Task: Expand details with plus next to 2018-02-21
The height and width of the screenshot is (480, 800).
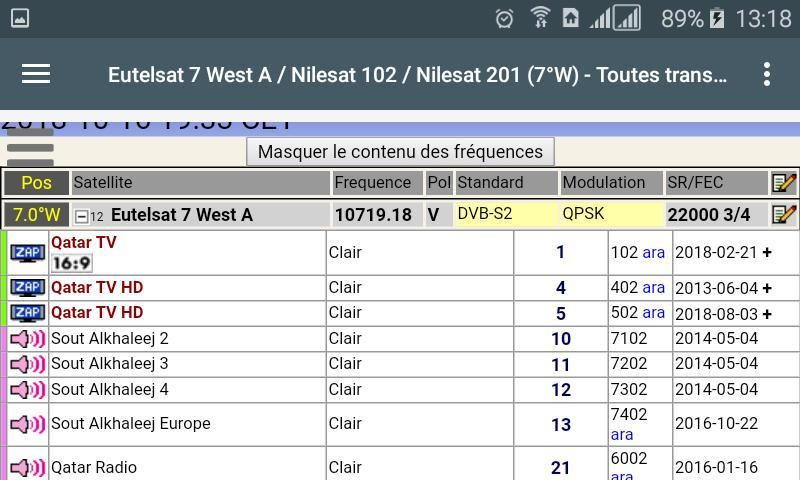Action: tap(767, 253)
